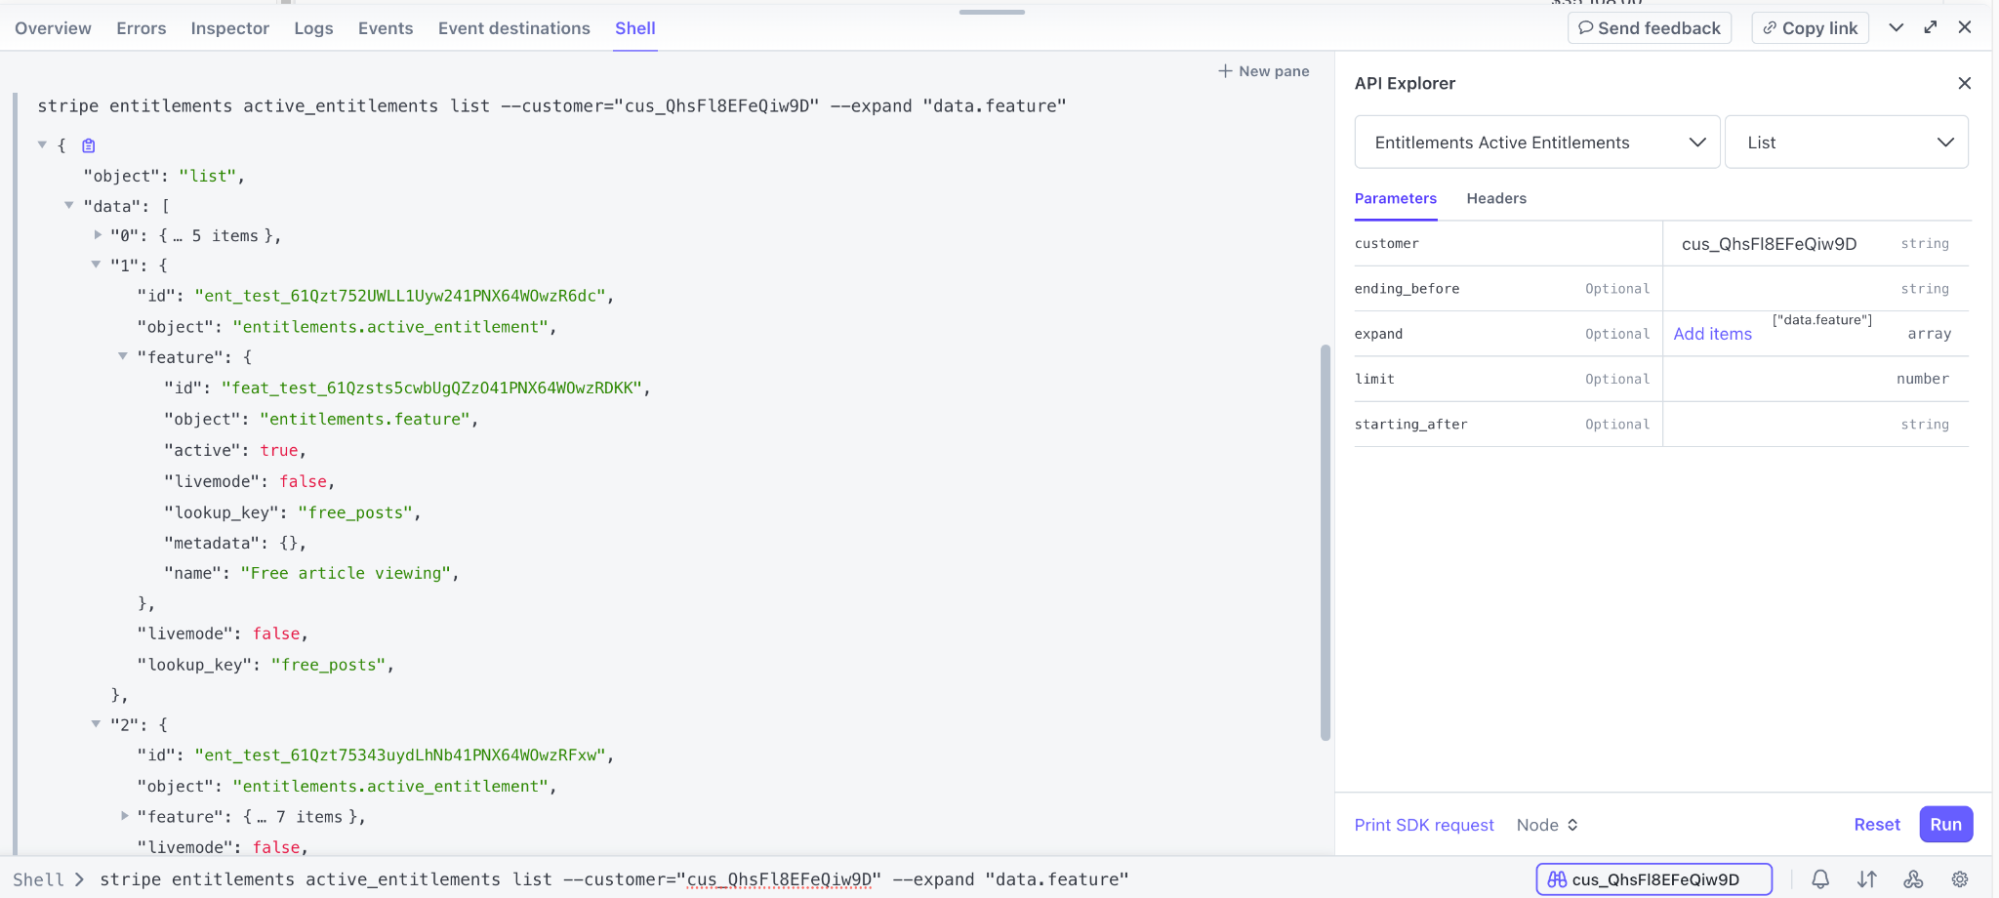Close the API Explorer panel

click(1964, 83)
